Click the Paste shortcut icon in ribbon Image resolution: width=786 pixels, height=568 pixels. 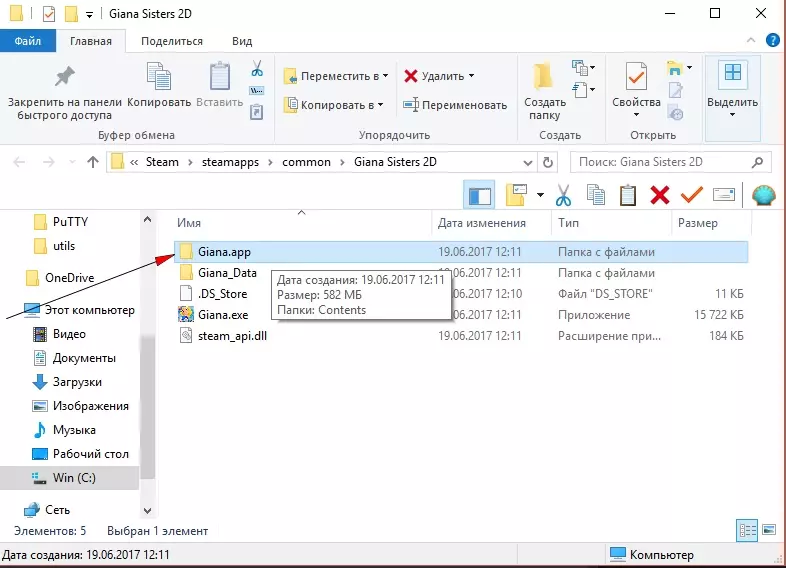click(x=256, y=111)
